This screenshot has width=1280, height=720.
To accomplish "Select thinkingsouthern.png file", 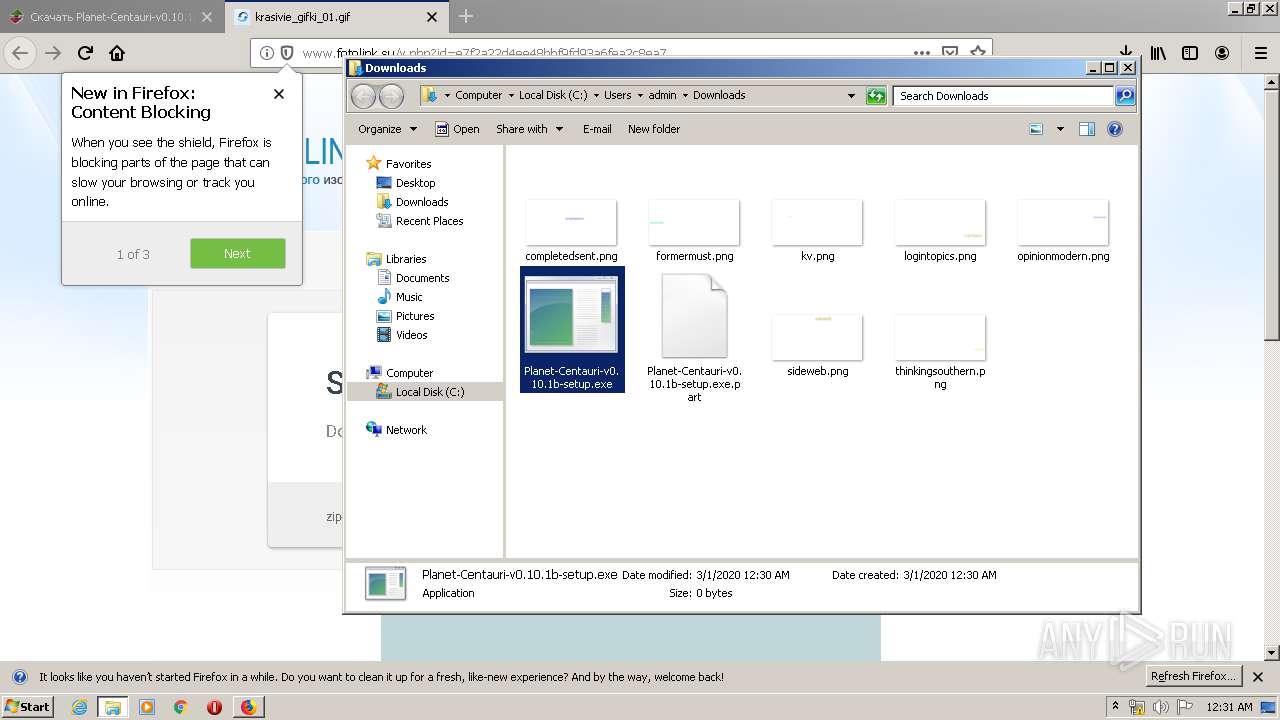I will point(940,352).
